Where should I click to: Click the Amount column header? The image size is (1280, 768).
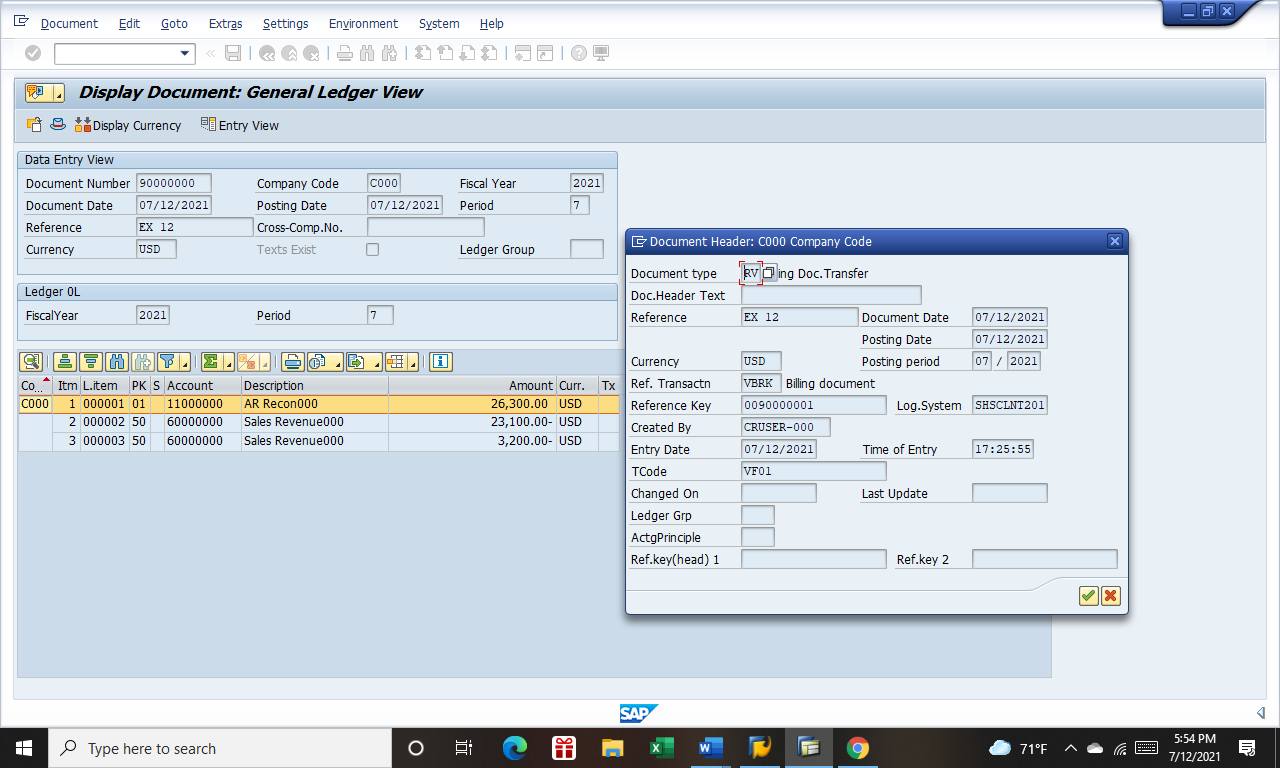coord(472,385)
